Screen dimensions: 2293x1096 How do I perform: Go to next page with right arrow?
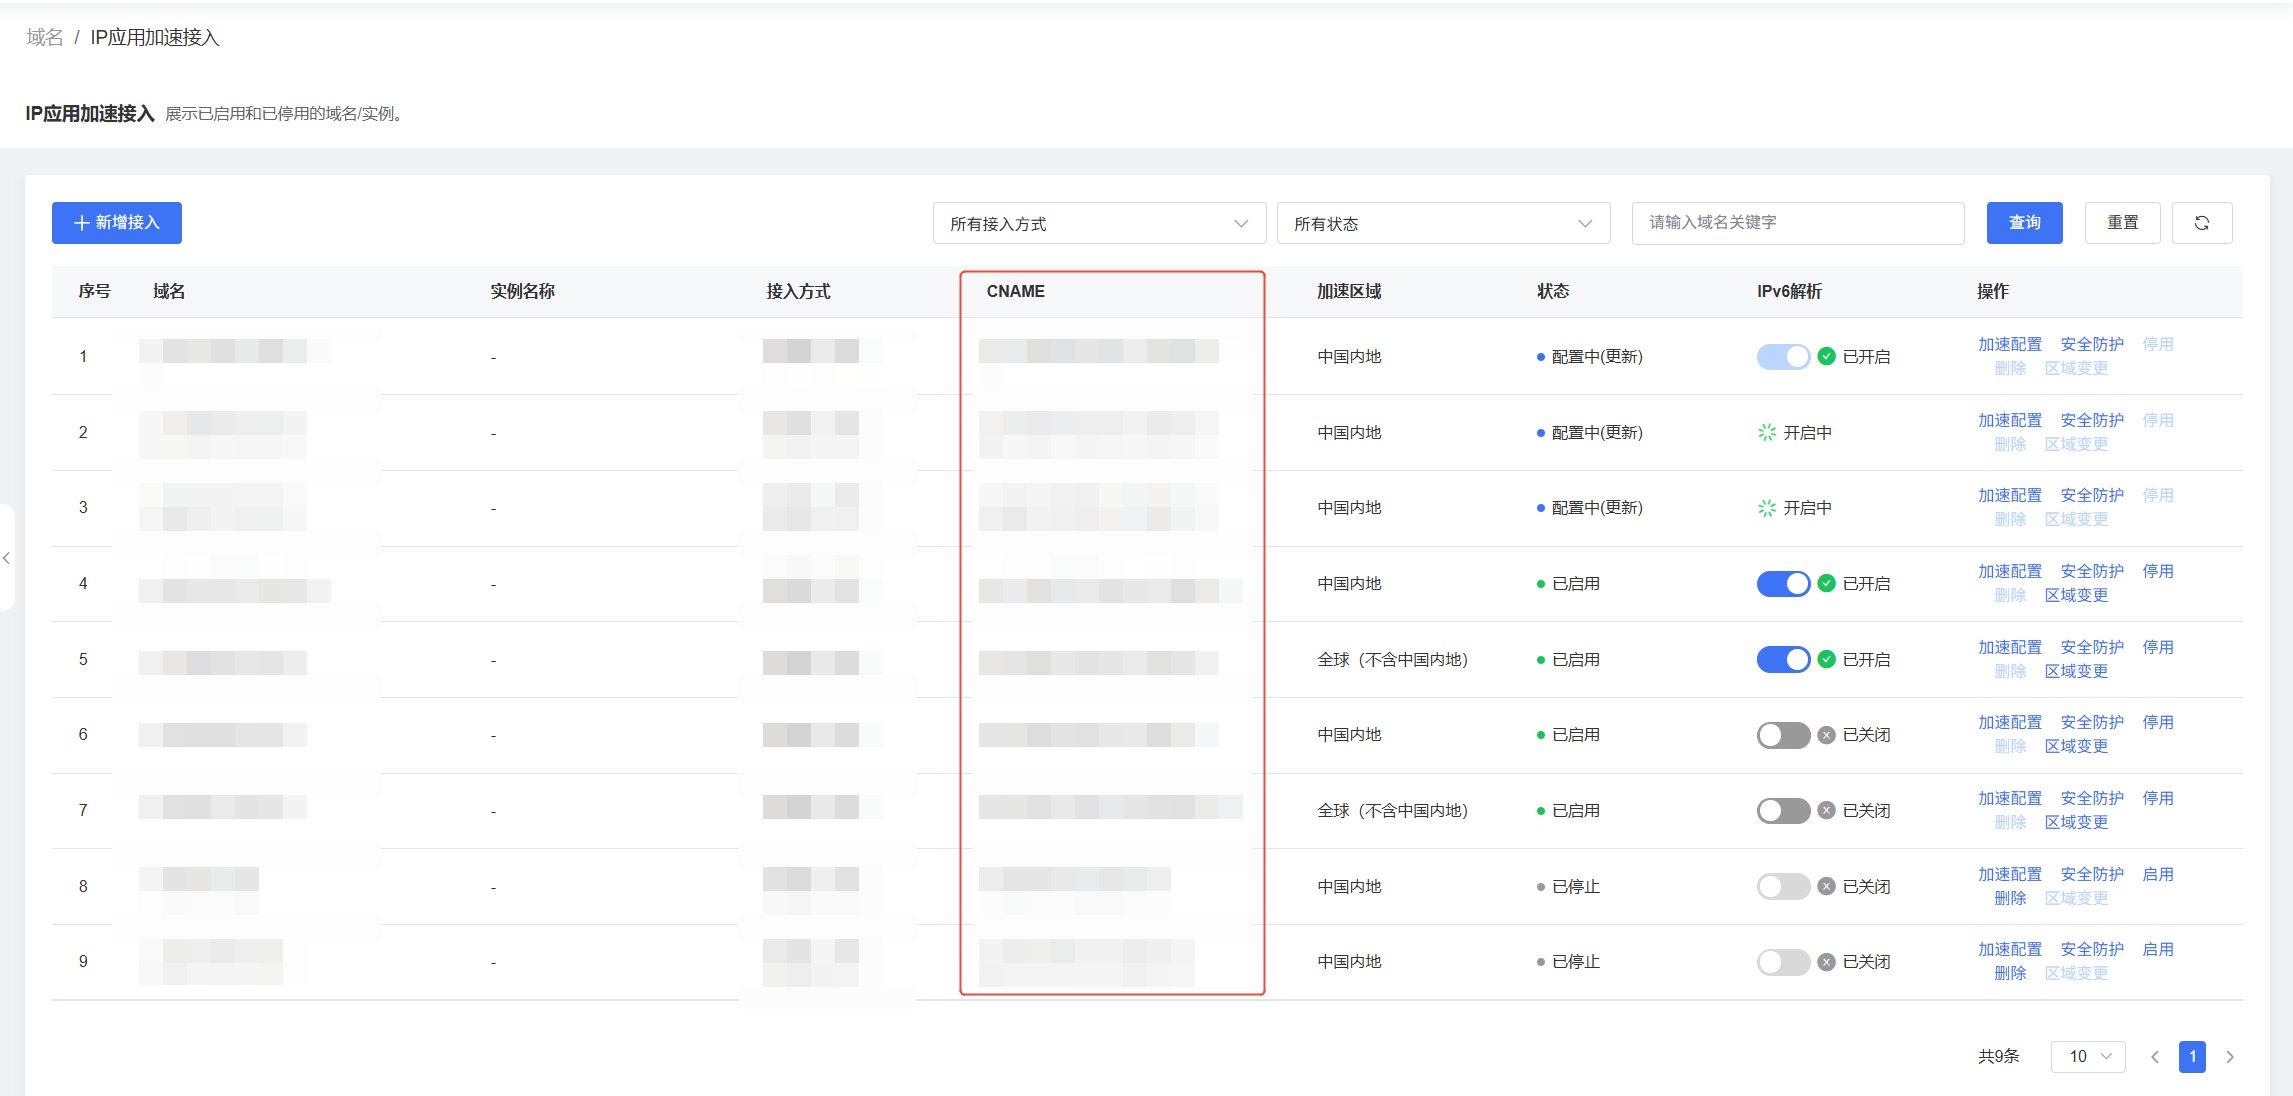click(2230, 1056)
